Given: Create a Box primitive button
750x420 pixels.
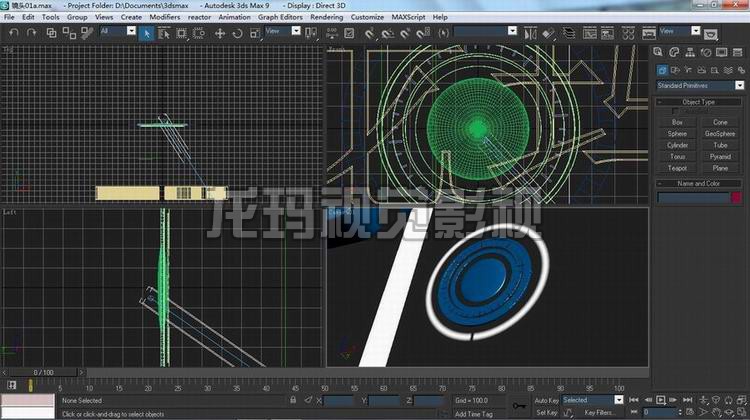Looking at the screenshot, I should coord(677,122).
